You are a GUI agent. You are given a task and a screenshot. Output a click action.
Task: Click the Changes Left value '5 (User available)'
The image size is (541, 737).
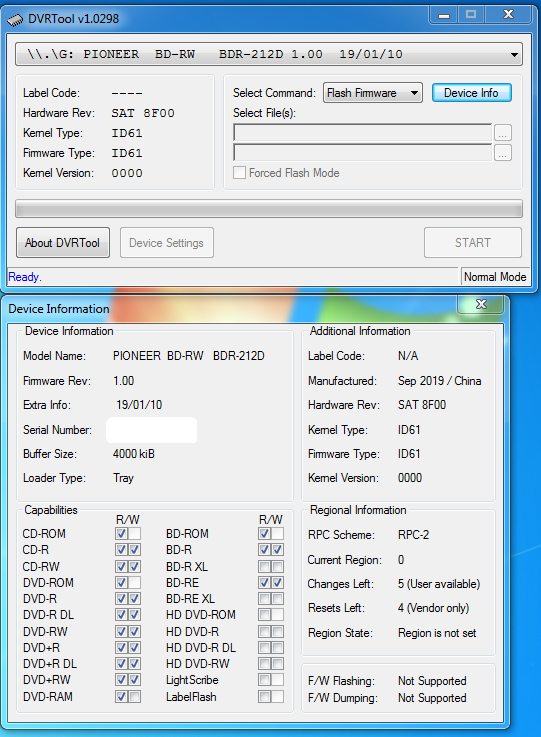point(439,584)
